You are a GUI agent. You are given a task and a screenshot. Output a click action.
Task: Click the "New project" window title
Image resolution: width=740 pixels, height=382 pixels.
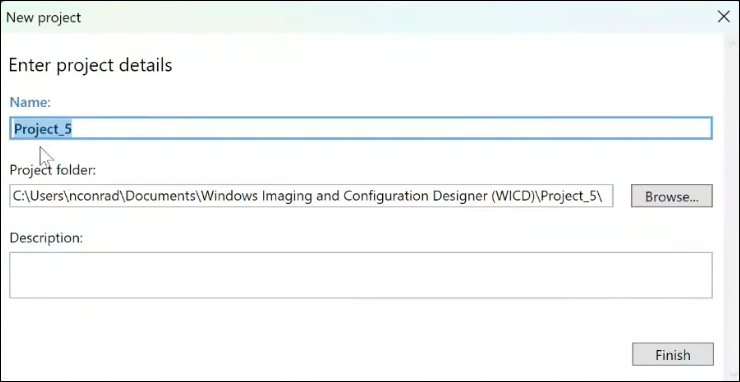(43, 17)
